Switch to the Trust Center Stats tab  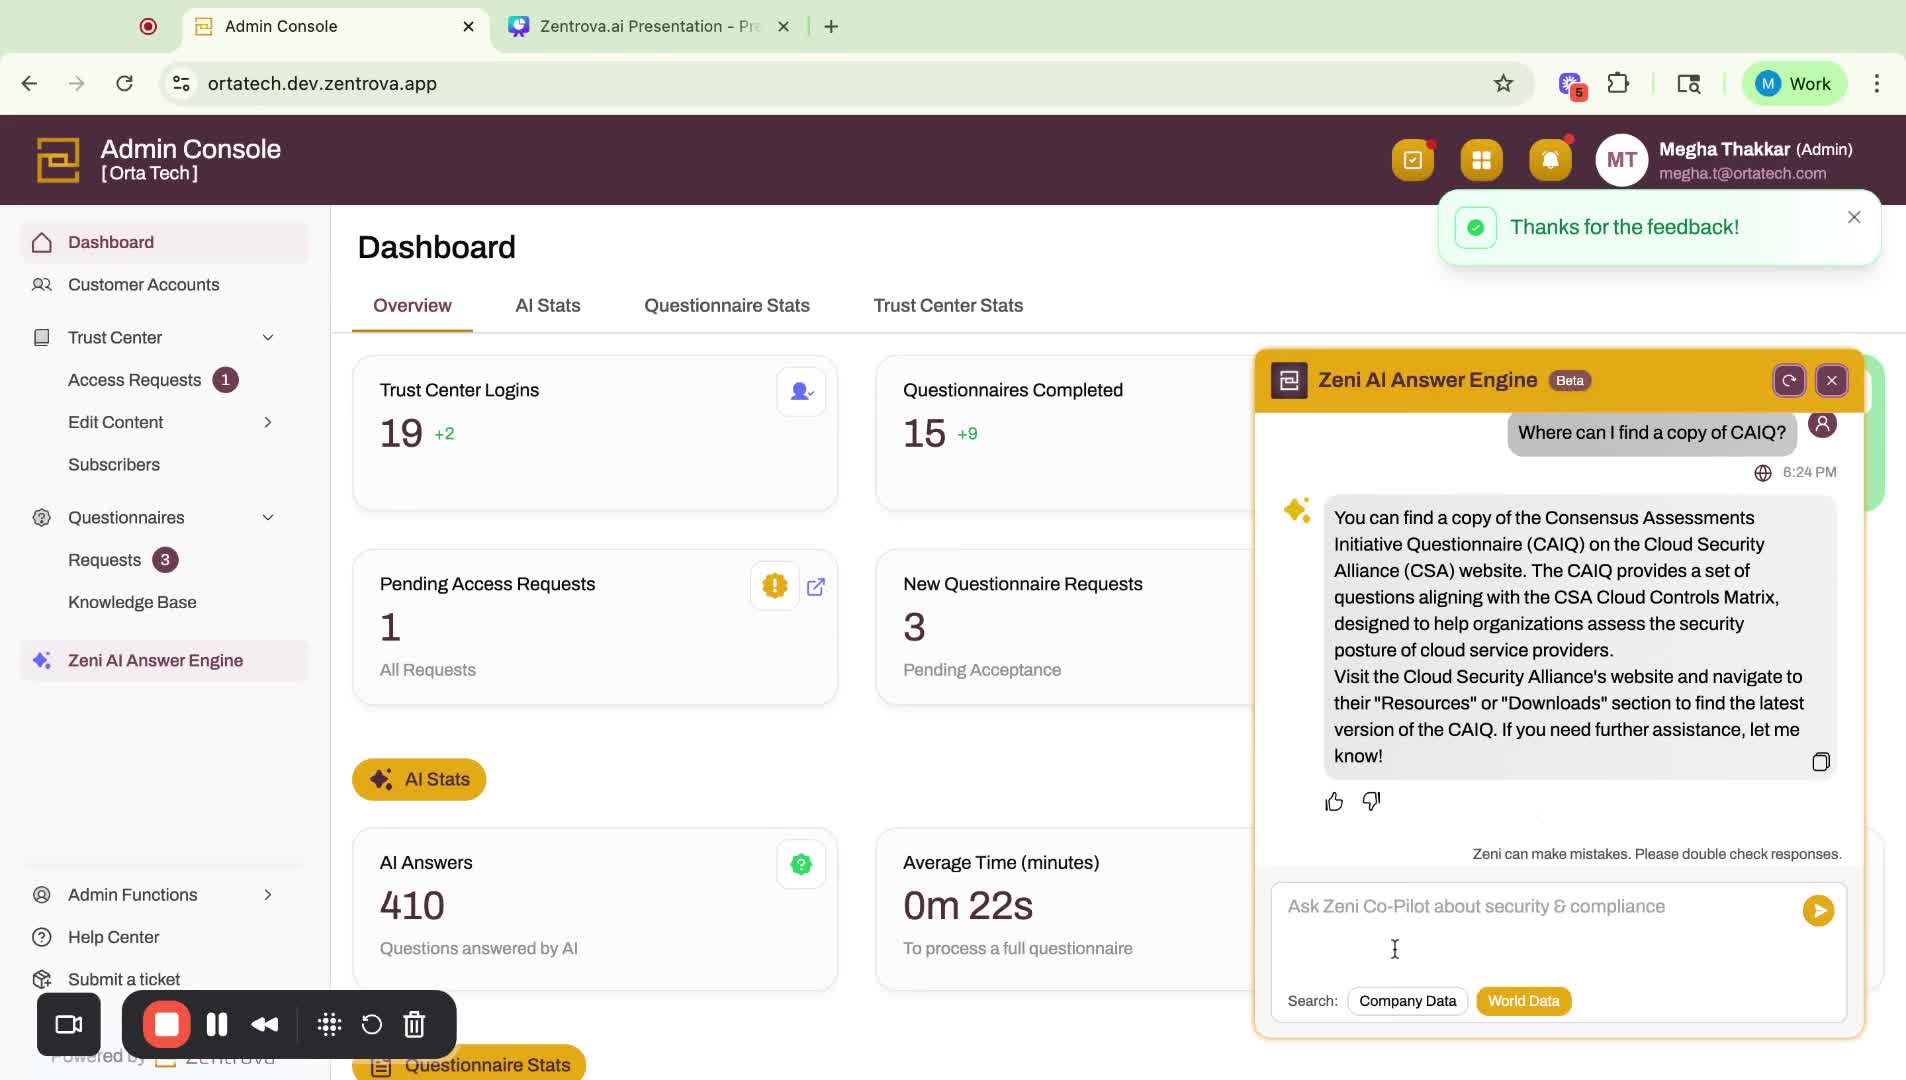(x=948, y=306)
